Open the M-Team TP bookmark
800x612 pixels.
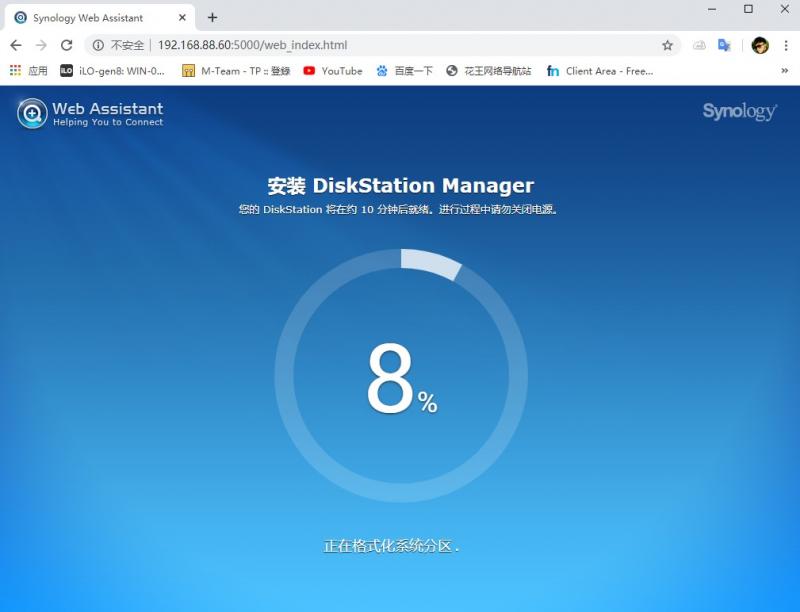(236, 71)
